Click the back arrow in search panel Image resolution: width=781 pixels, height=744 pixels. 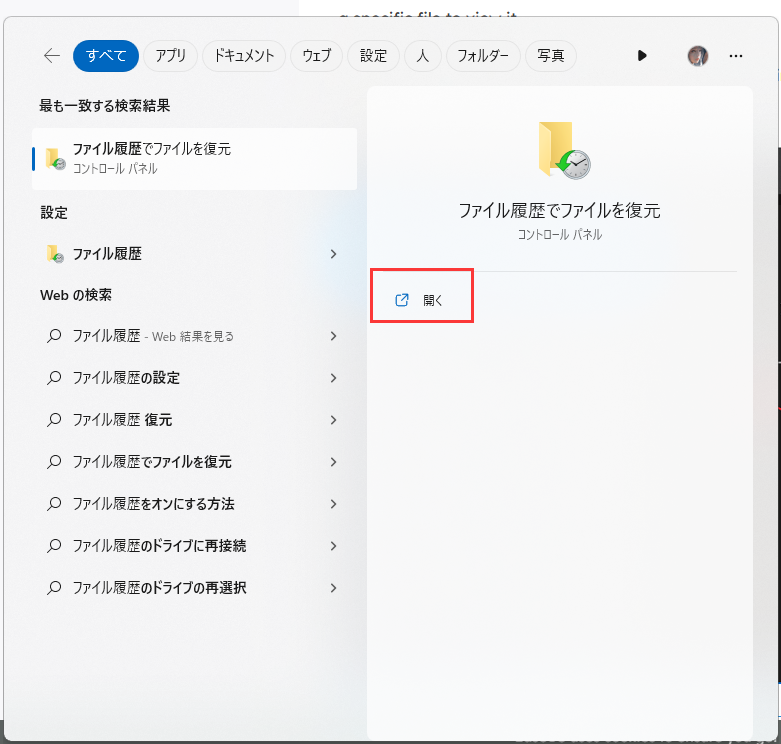tap(52, 56)
